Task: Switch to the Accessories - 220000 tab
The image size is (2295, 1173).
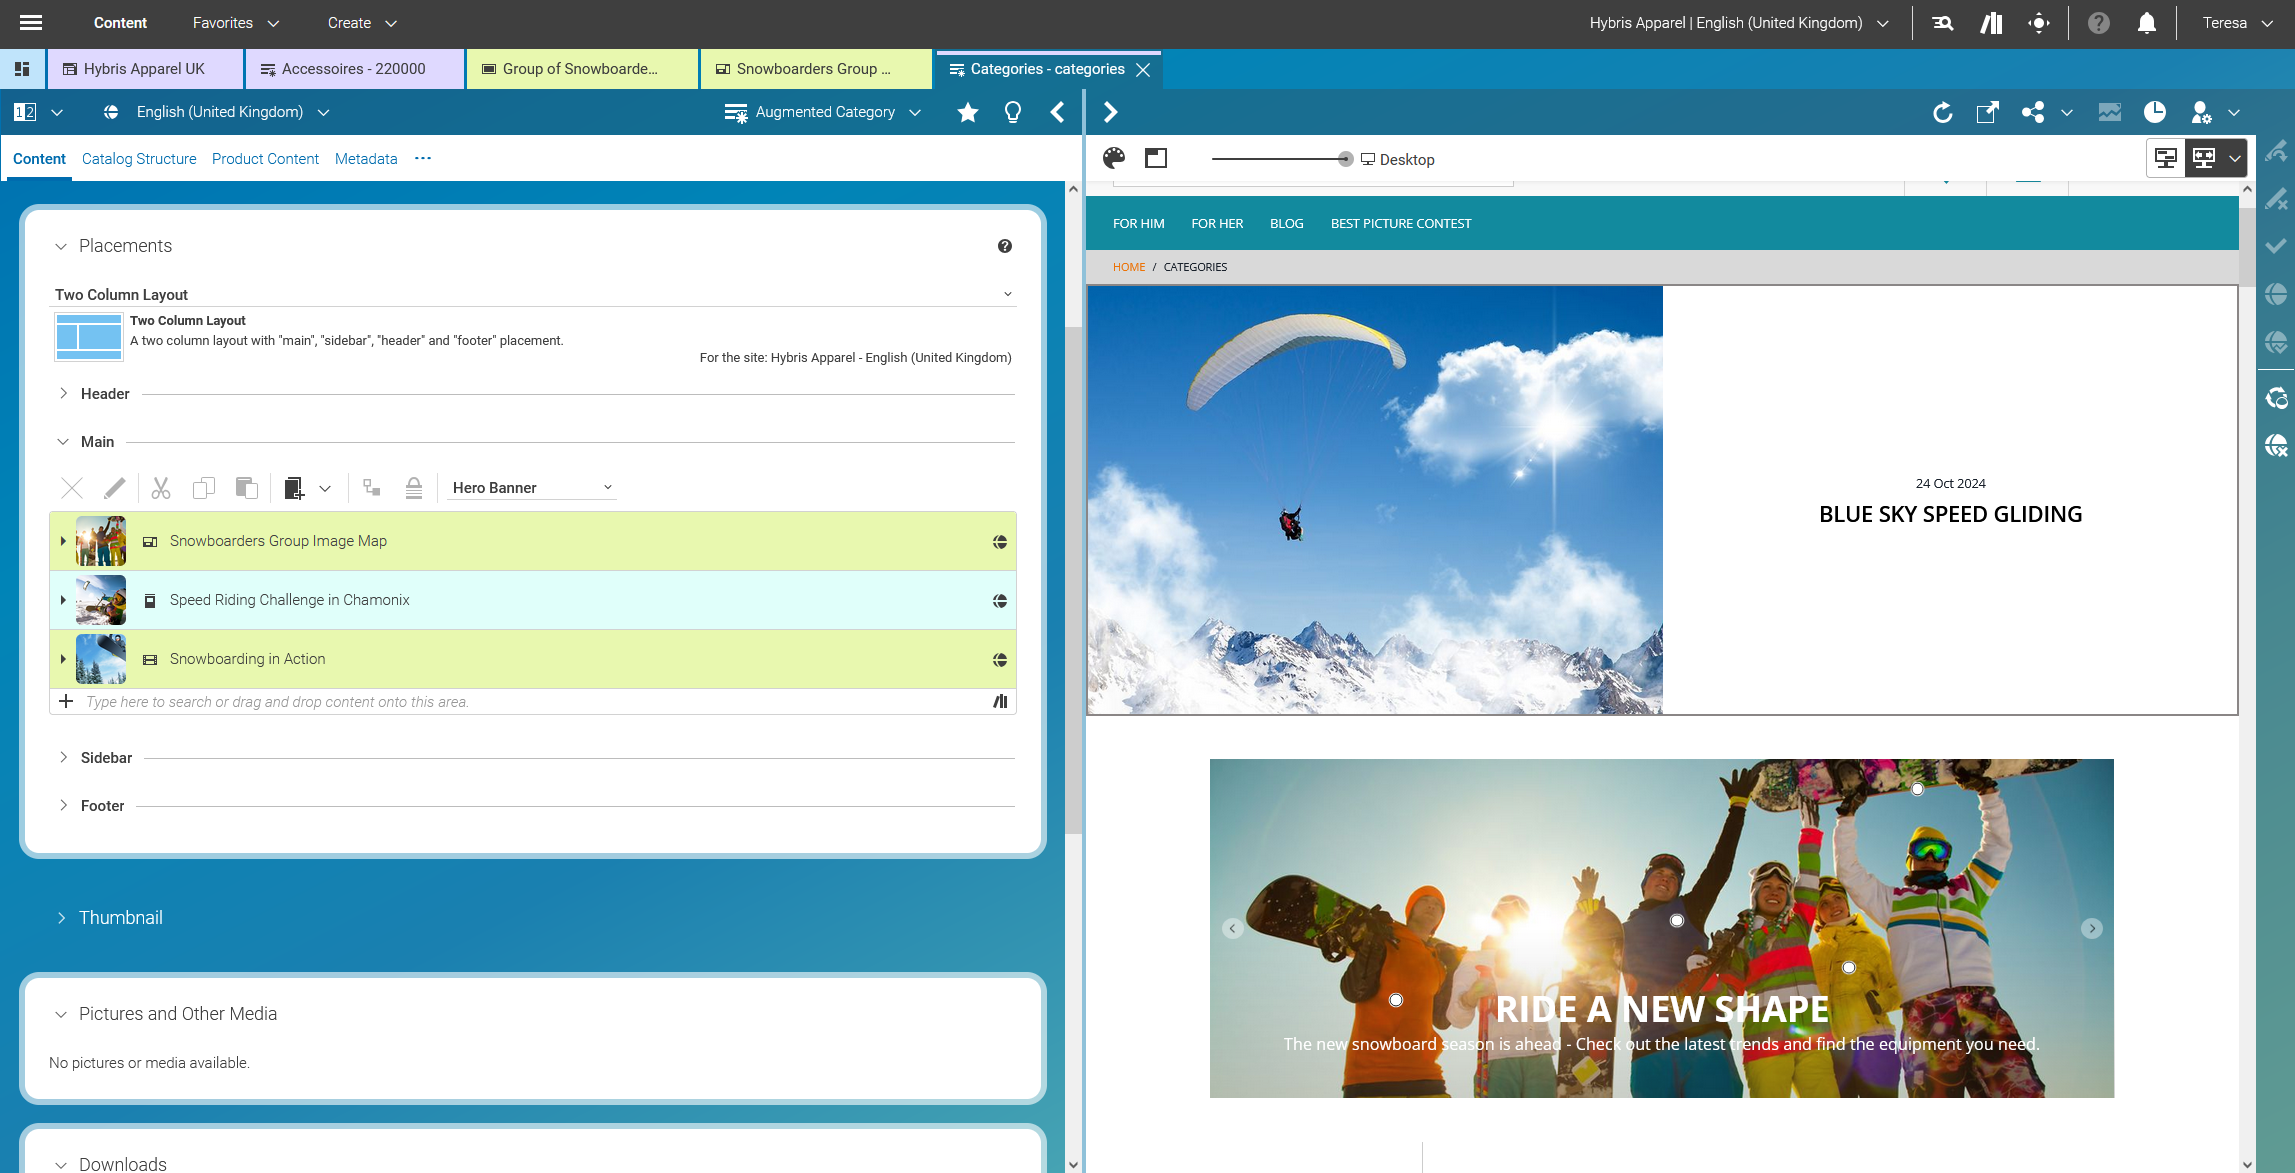Action: (353, 69)
